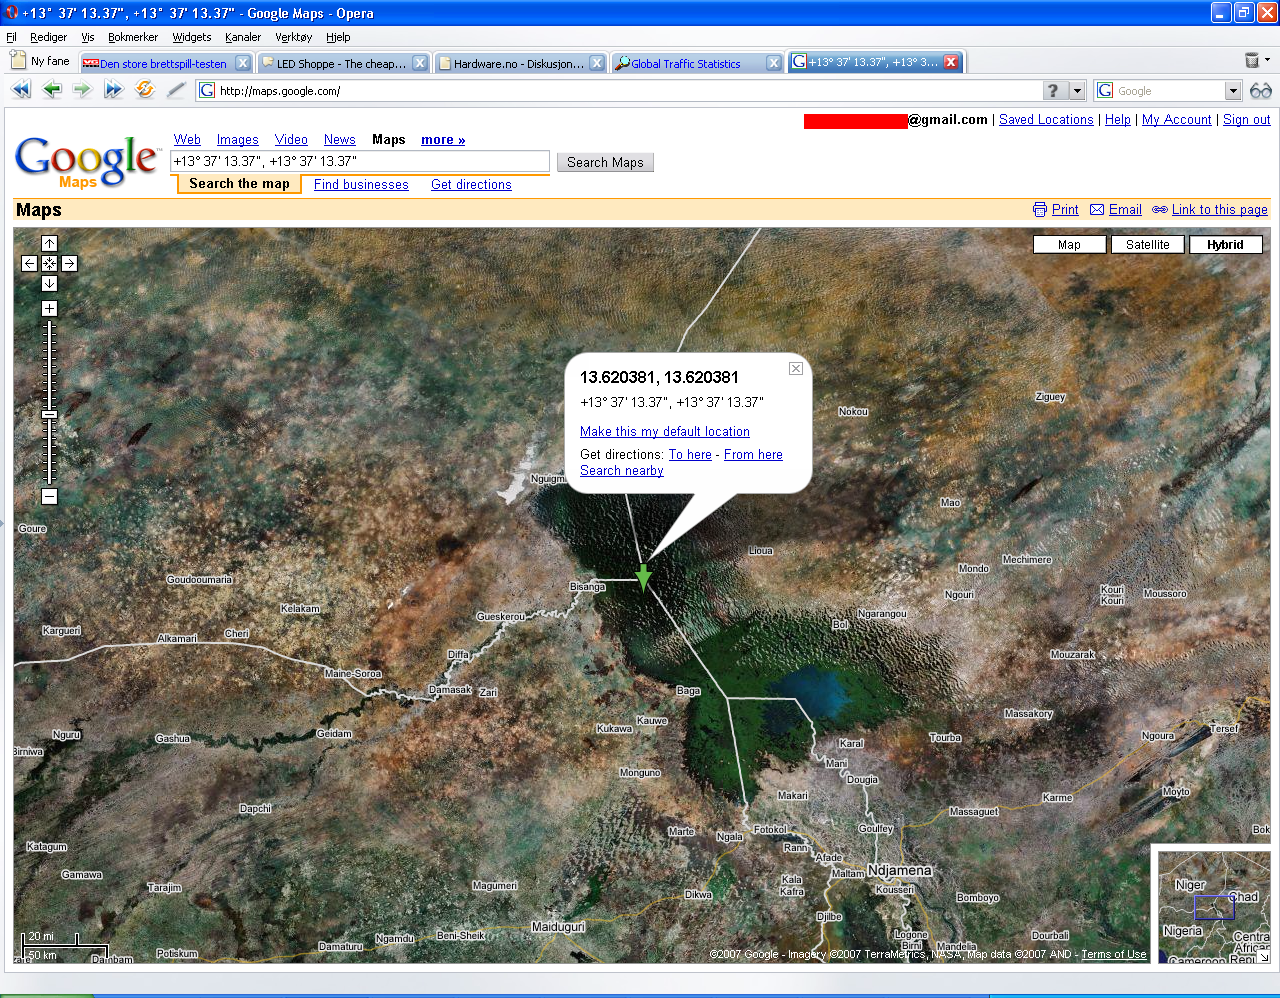Switch to Satellite view

point(1147,244)
